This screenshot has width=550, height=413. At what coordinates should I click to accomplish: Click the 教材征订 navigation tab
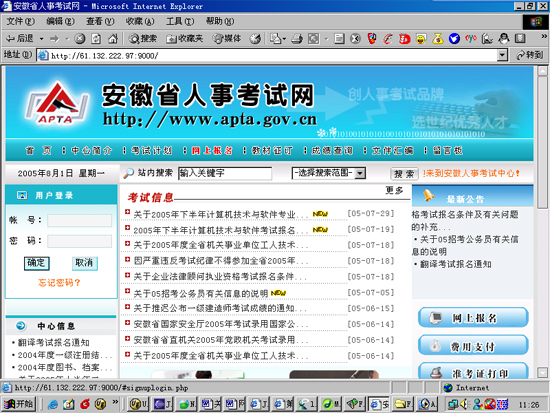click(272, 151)
